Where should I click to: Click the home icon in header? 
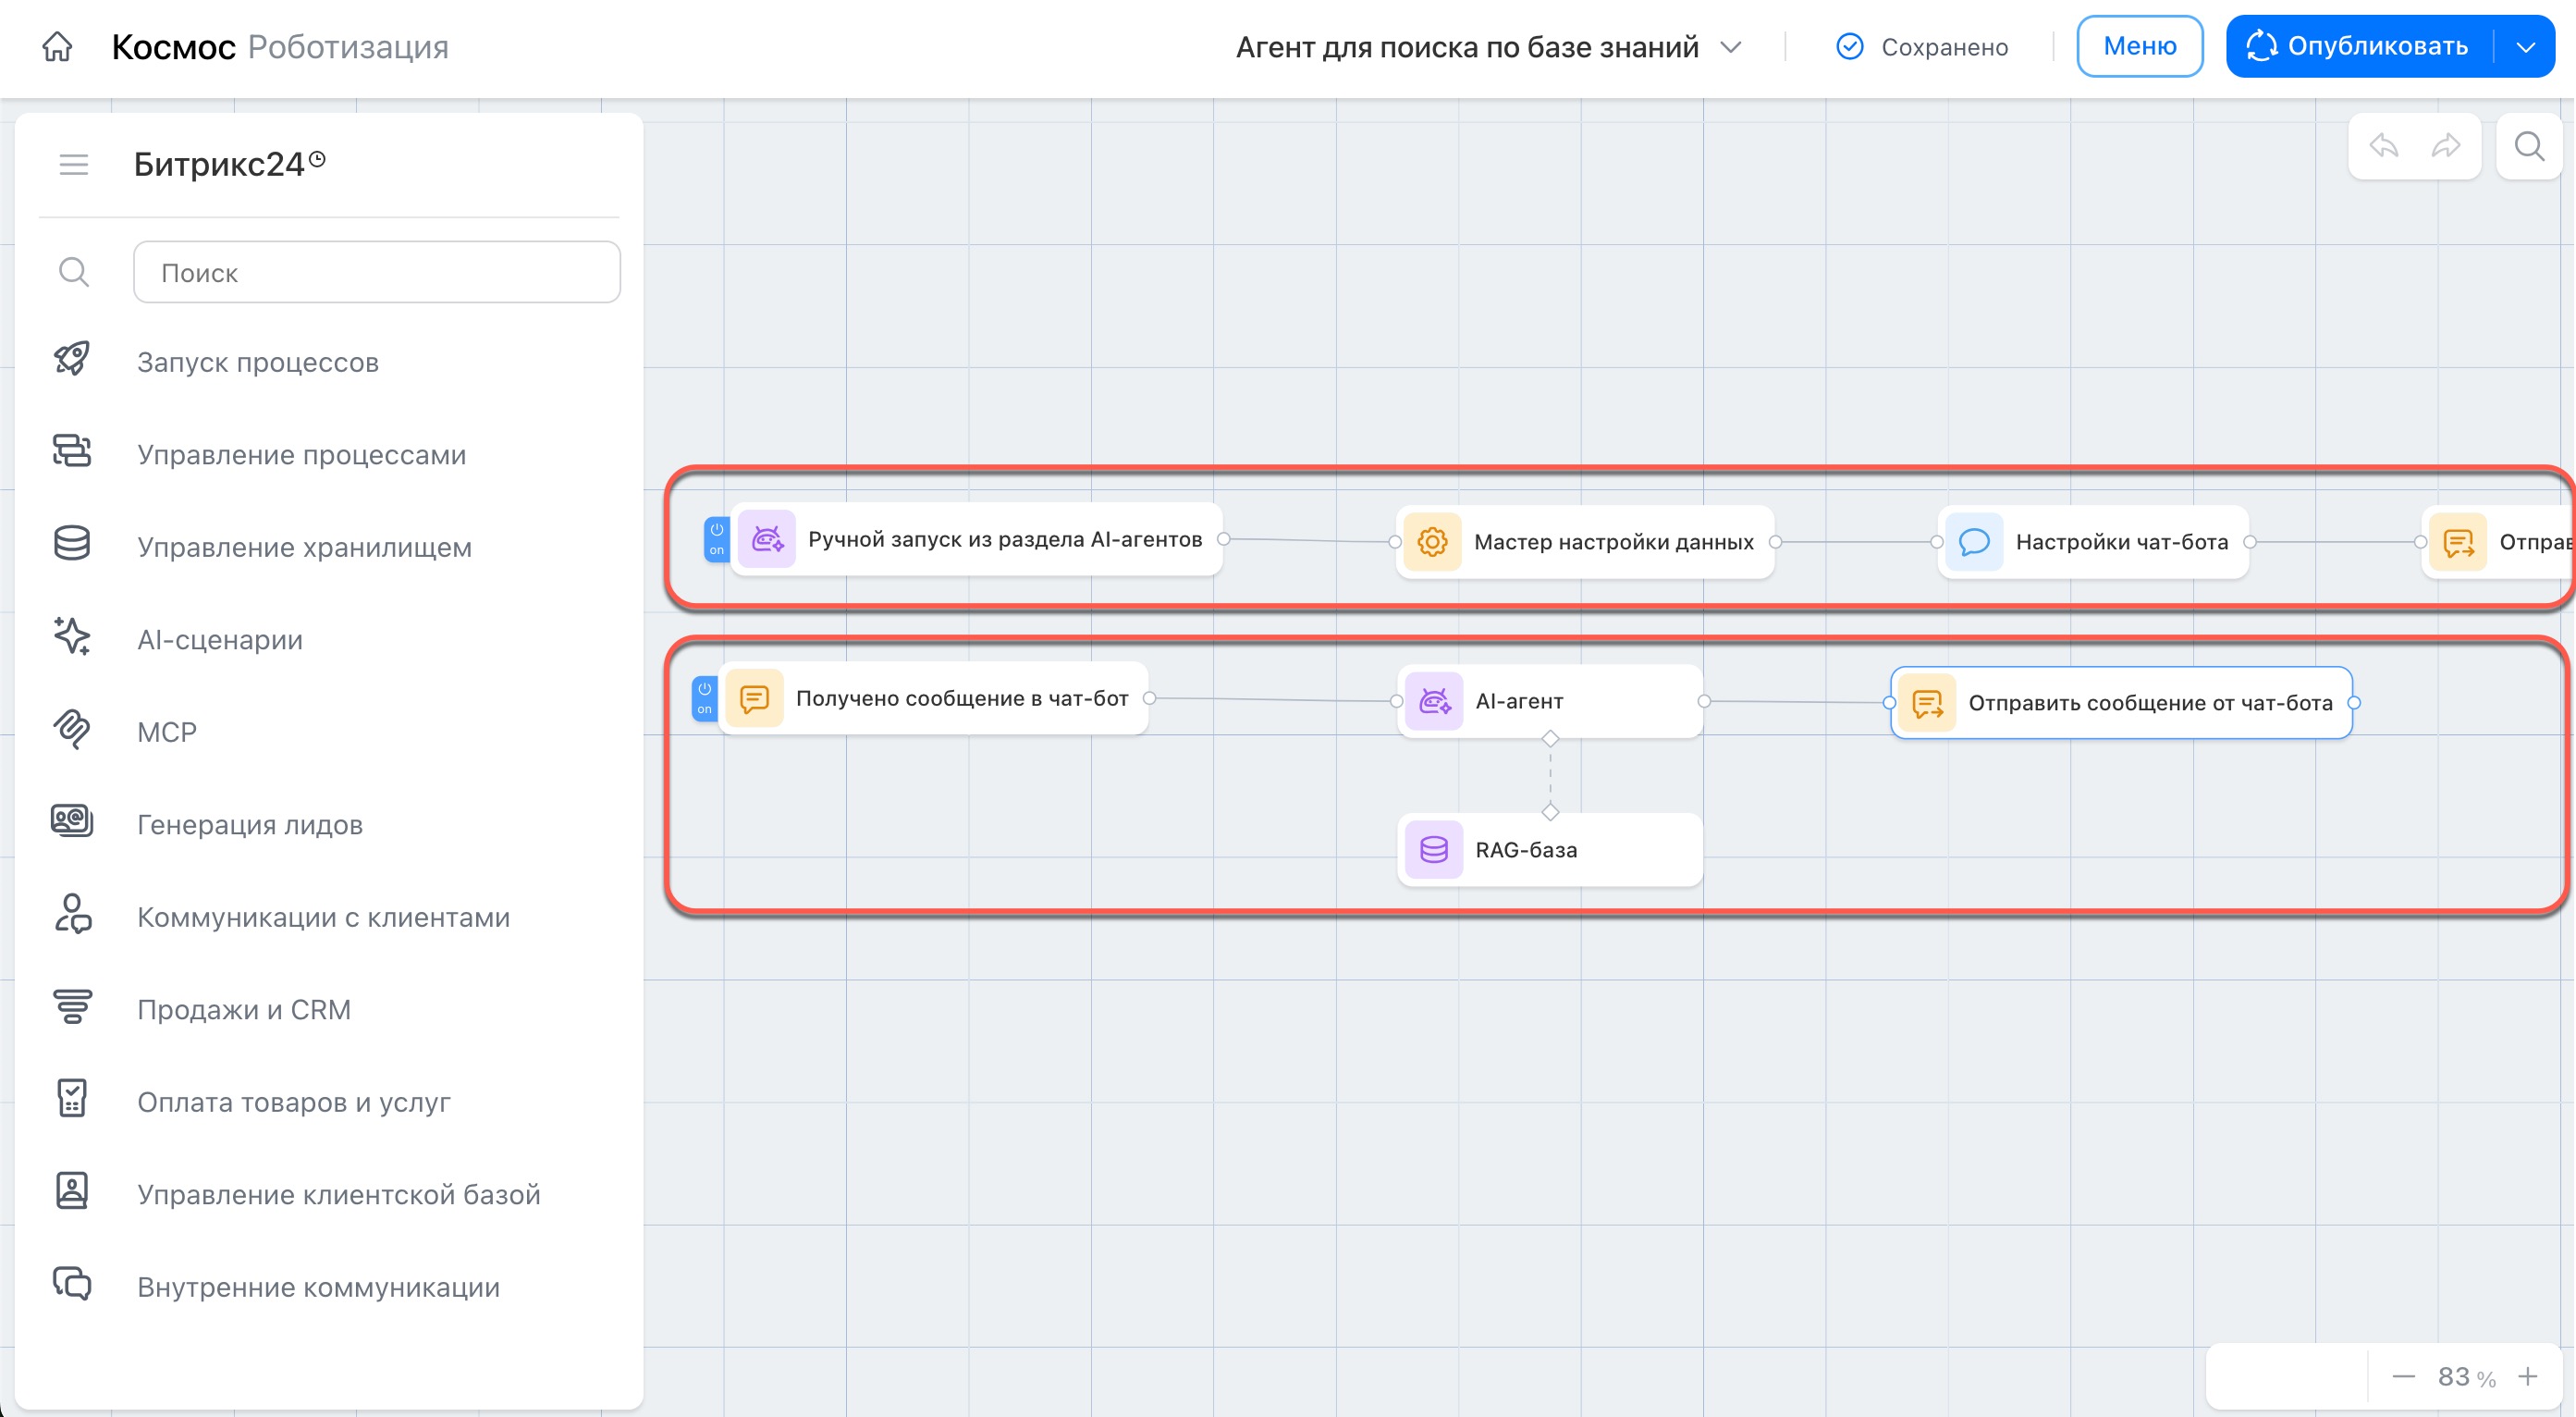coord(57,46)
